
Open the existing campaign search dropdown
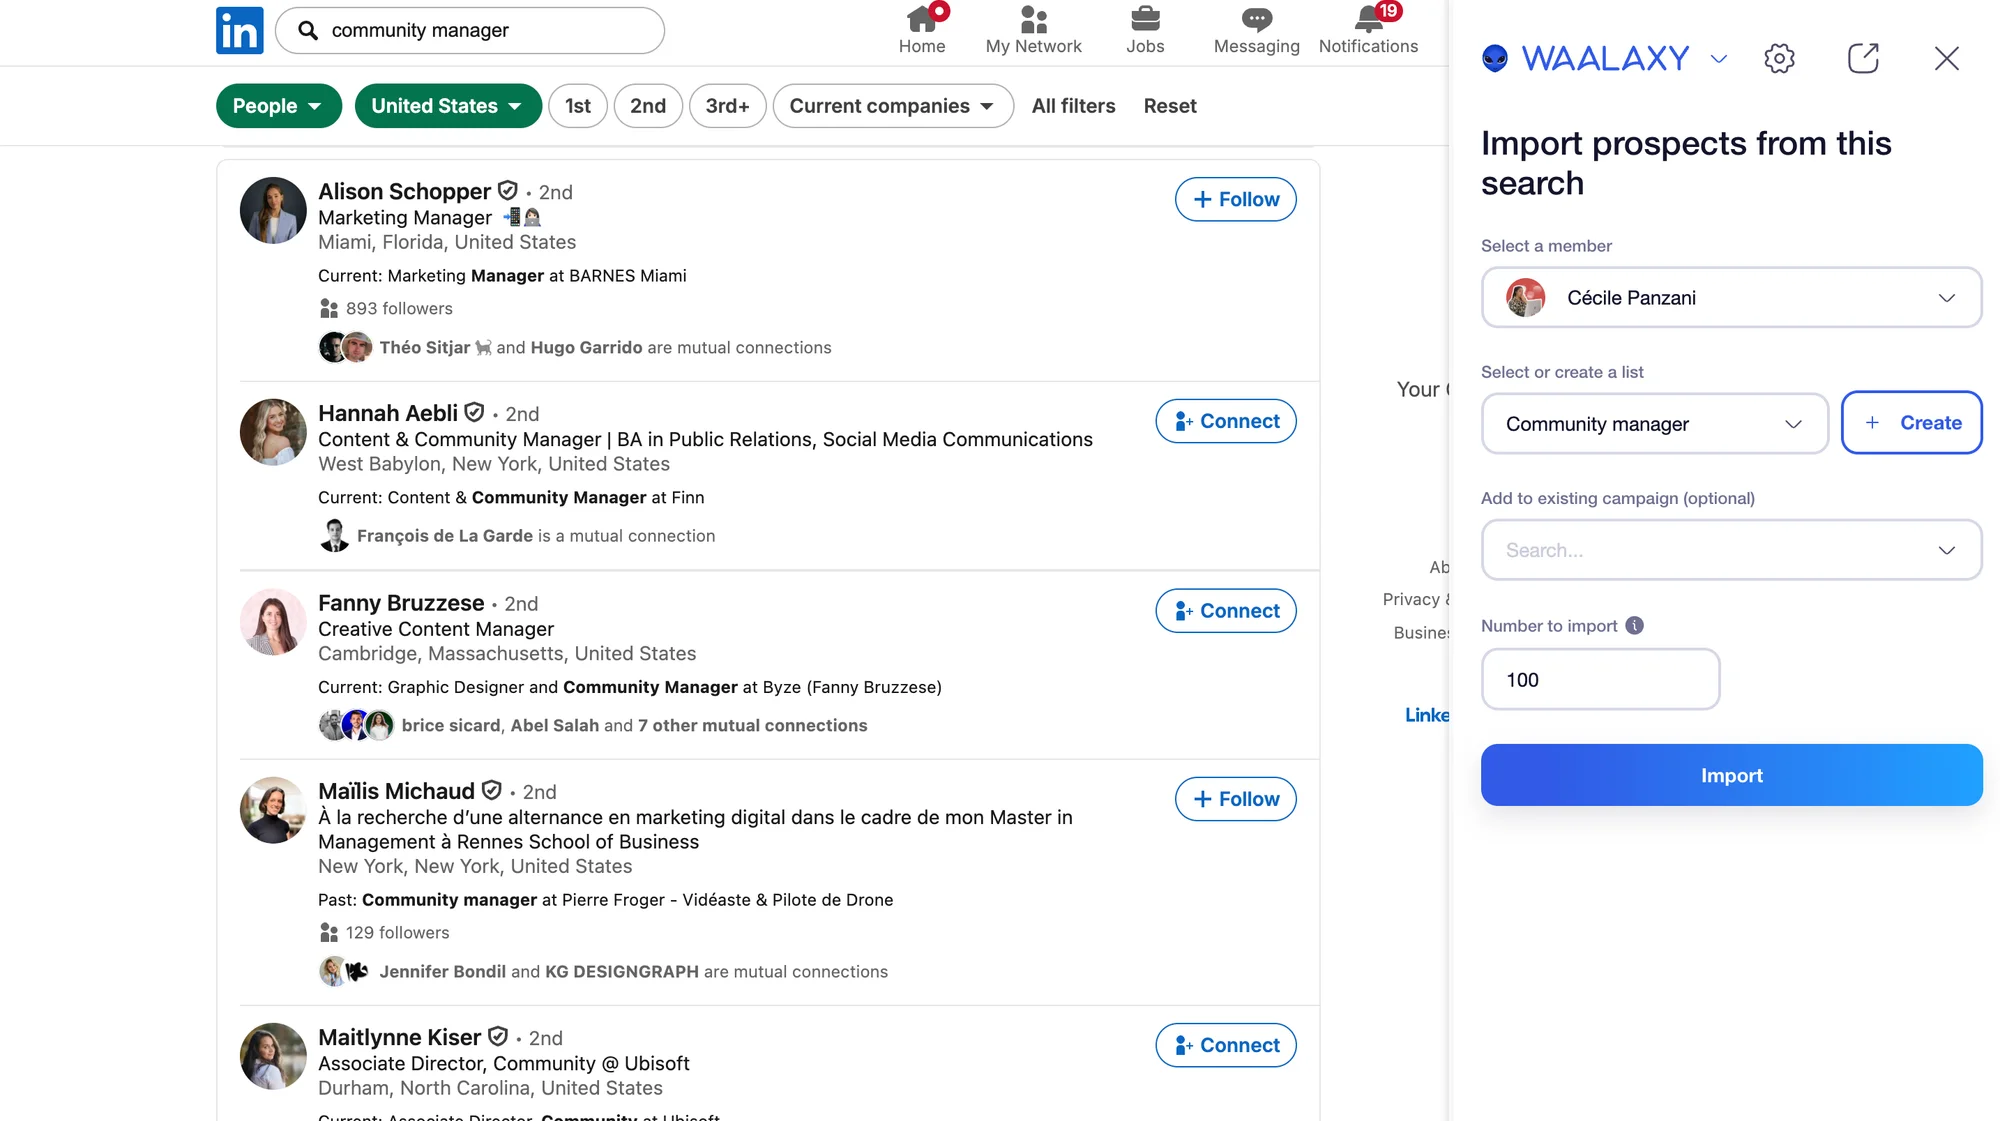[x=1731, y=549]
